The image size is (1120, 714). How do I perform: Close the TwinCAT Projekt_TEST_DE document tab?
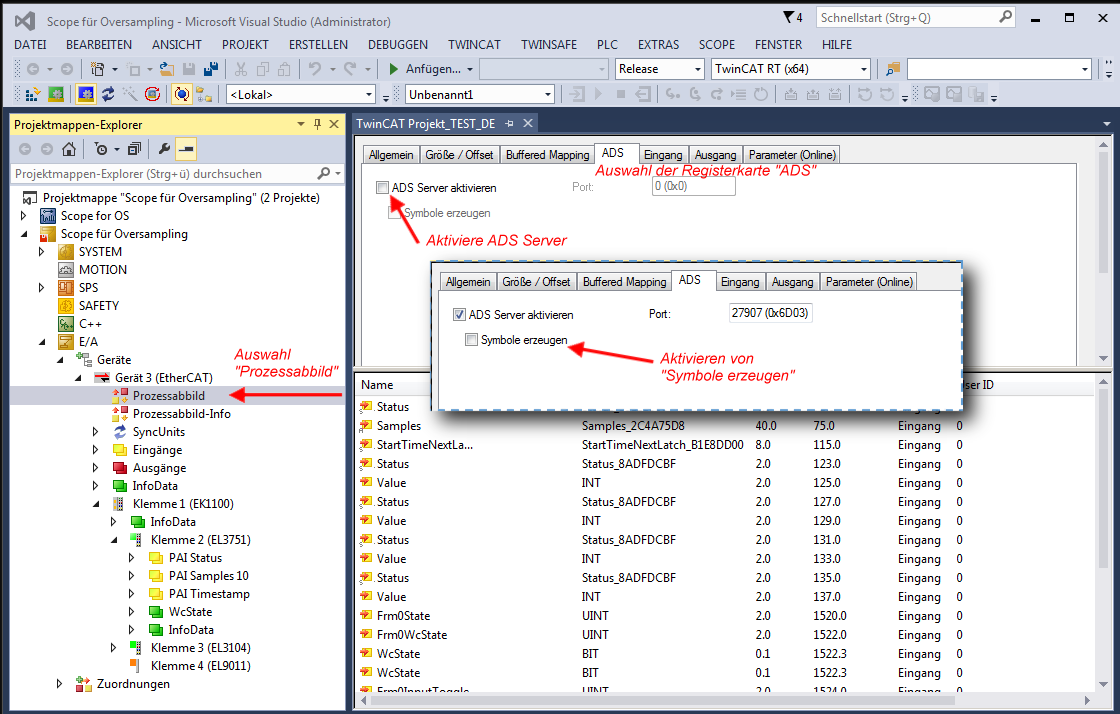coord(528,124)
